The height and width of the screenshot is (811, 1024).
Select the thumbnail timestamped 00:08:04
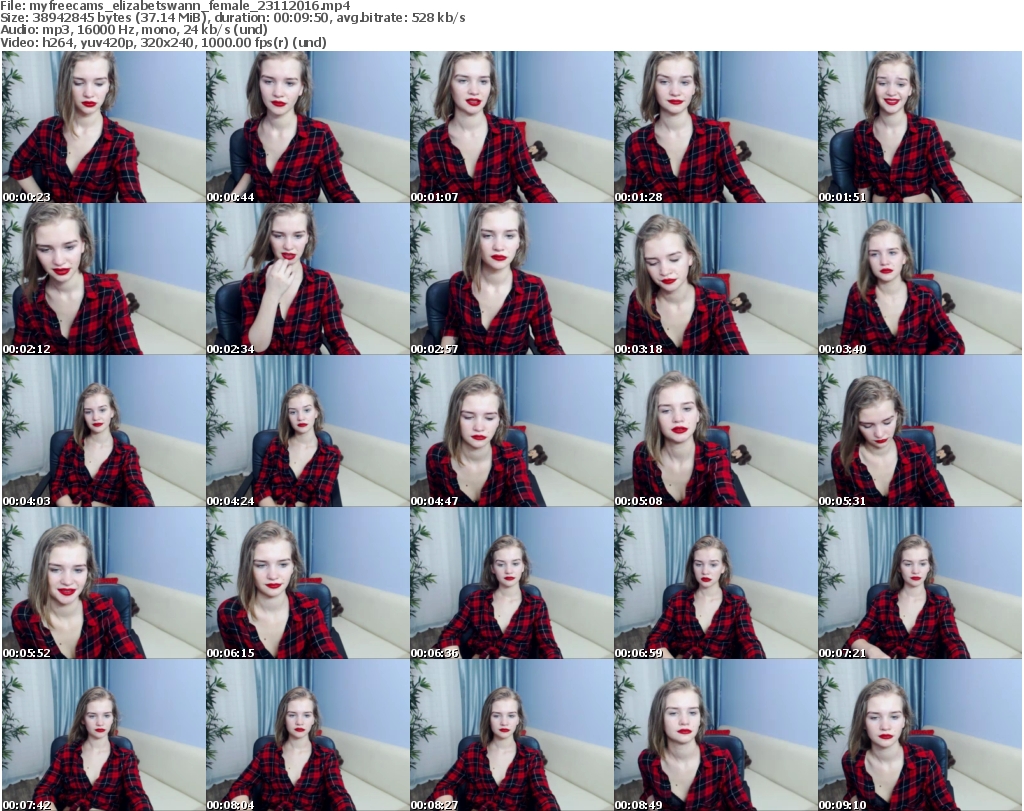tap(308, 735)
